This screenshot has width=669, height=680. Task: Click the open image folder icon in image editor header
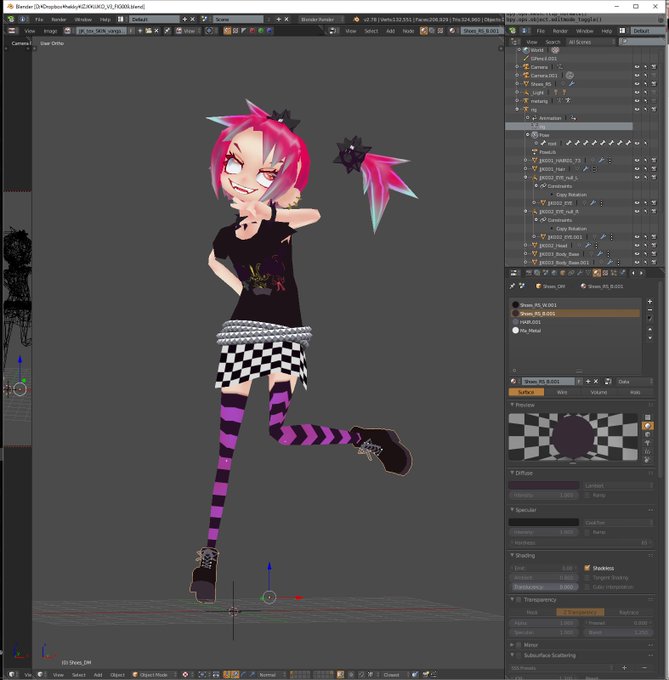pos(148,31)
